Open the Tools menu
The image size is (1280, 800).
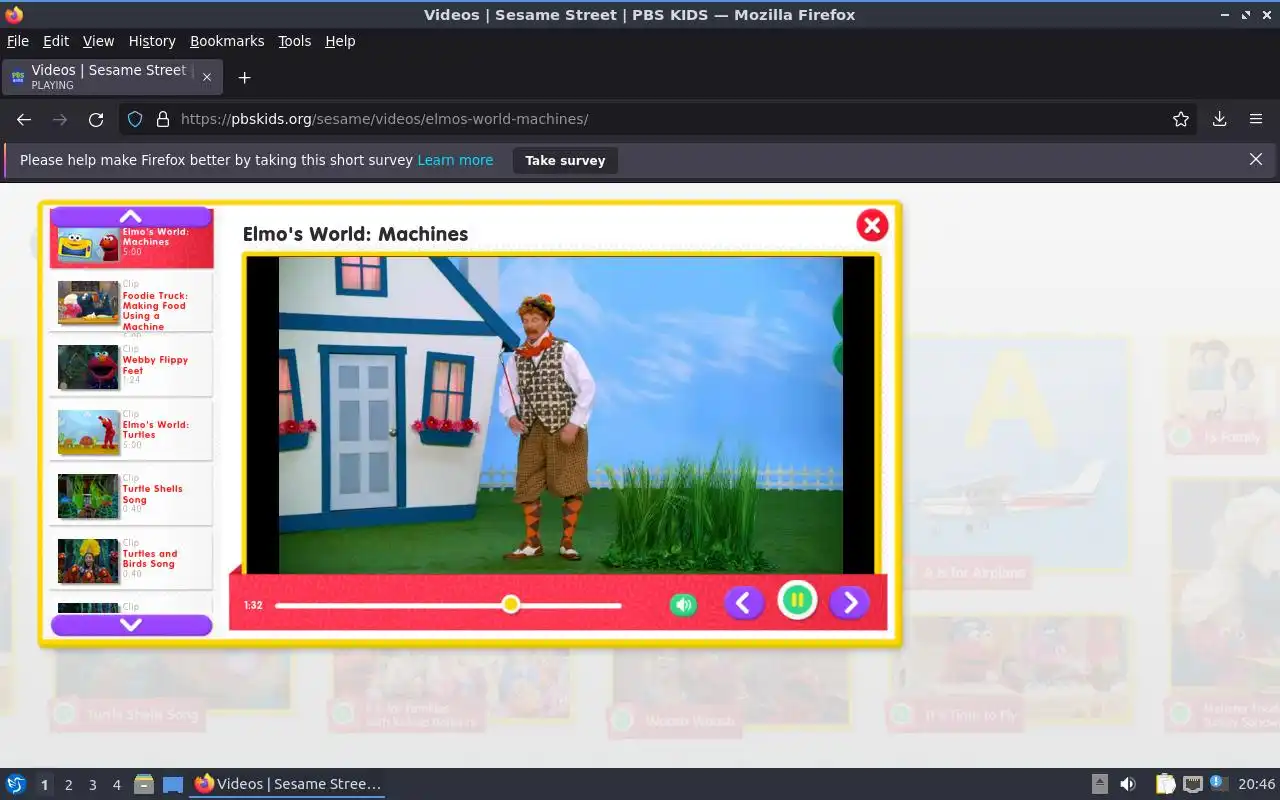294,41
